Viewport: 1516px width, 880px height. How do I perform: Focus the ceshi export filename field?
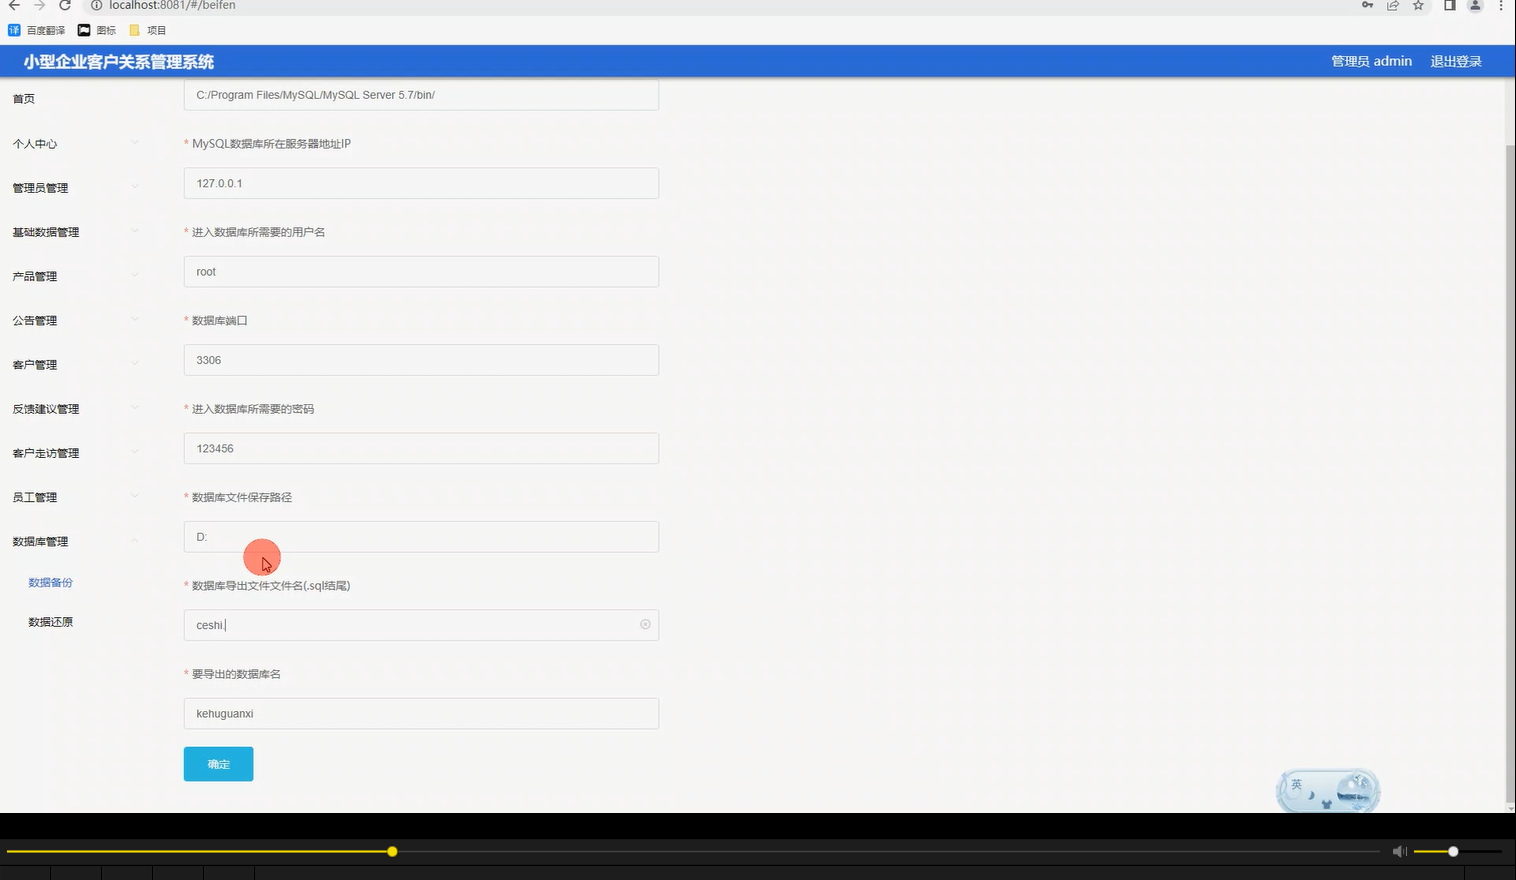421,625
